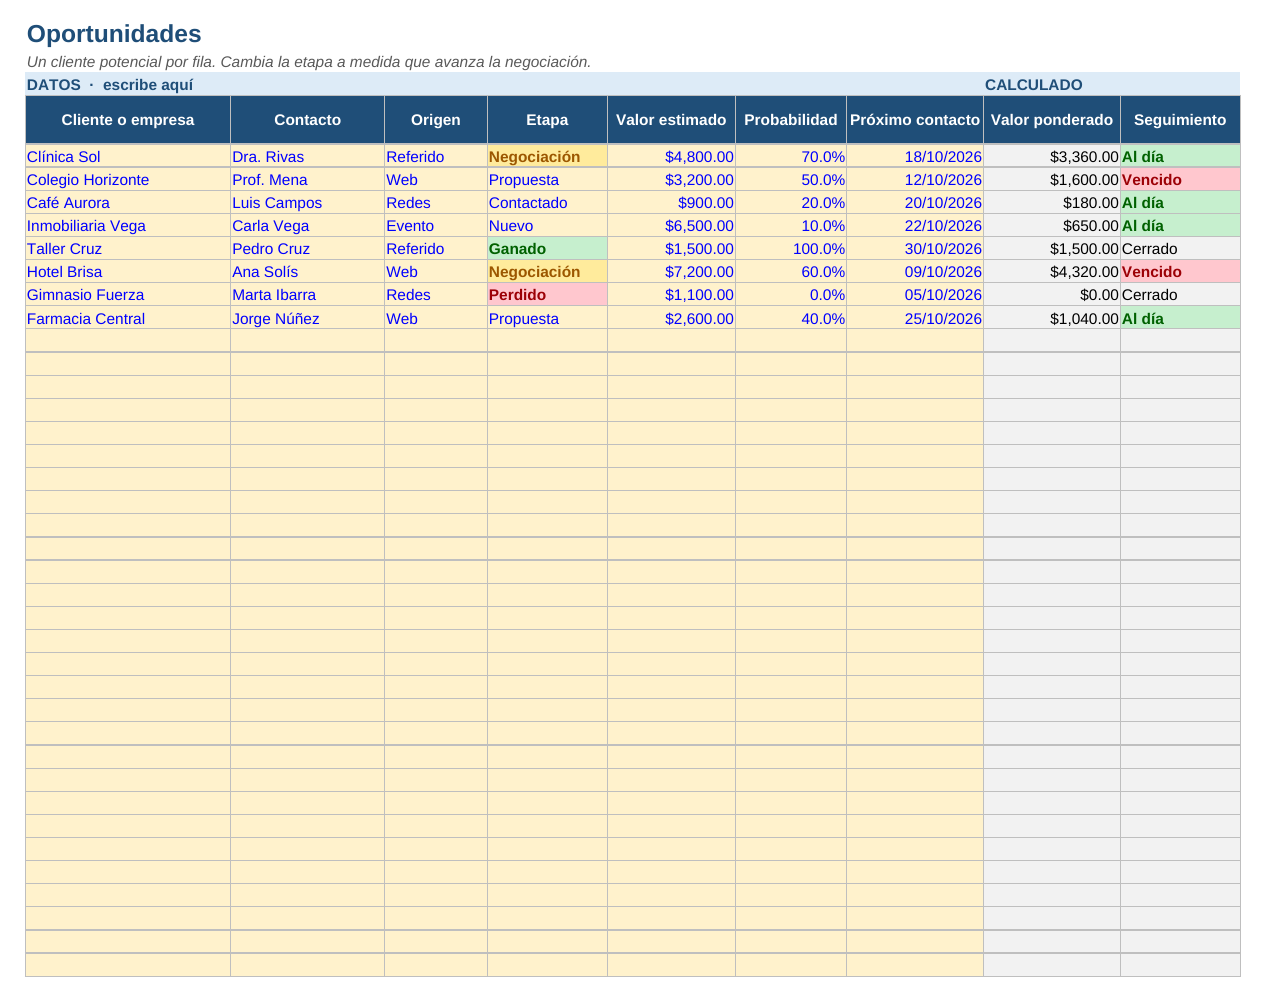This screenshot has height=1001, width=1265.
Task: Select the 'Próximo contacto' column header
Action: [x=915, y=120]
